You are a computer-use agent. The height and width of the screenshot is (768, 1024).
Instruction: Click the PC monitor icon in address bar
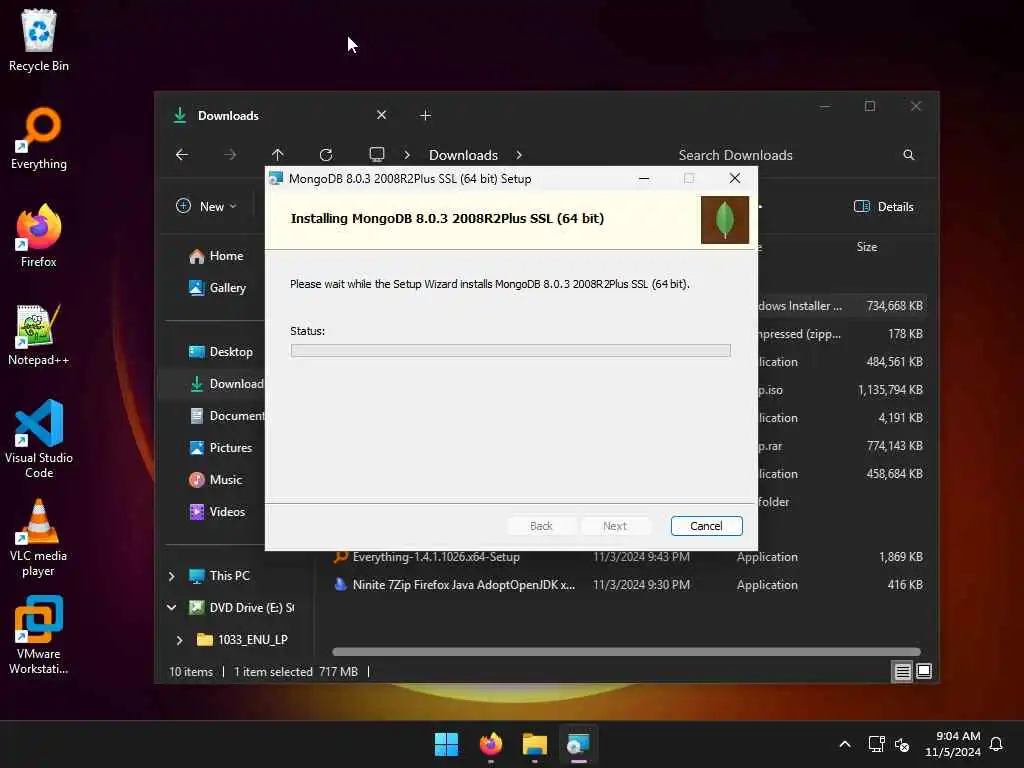(377, 155)
